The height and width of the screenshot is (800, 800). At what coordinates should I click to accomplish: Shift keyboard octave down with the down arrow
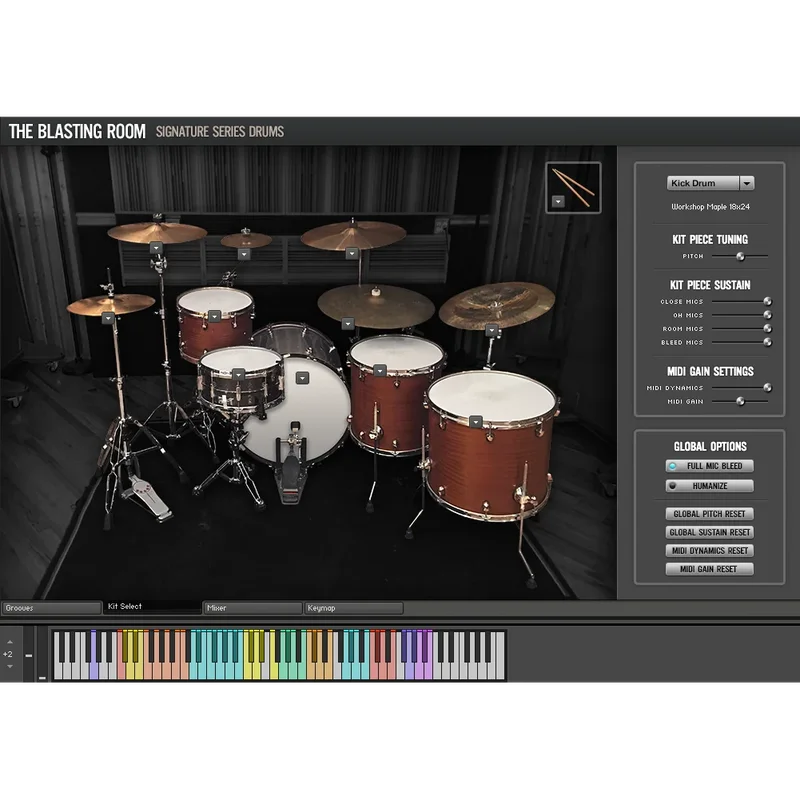pyautogui.click(x=10, y=666)
